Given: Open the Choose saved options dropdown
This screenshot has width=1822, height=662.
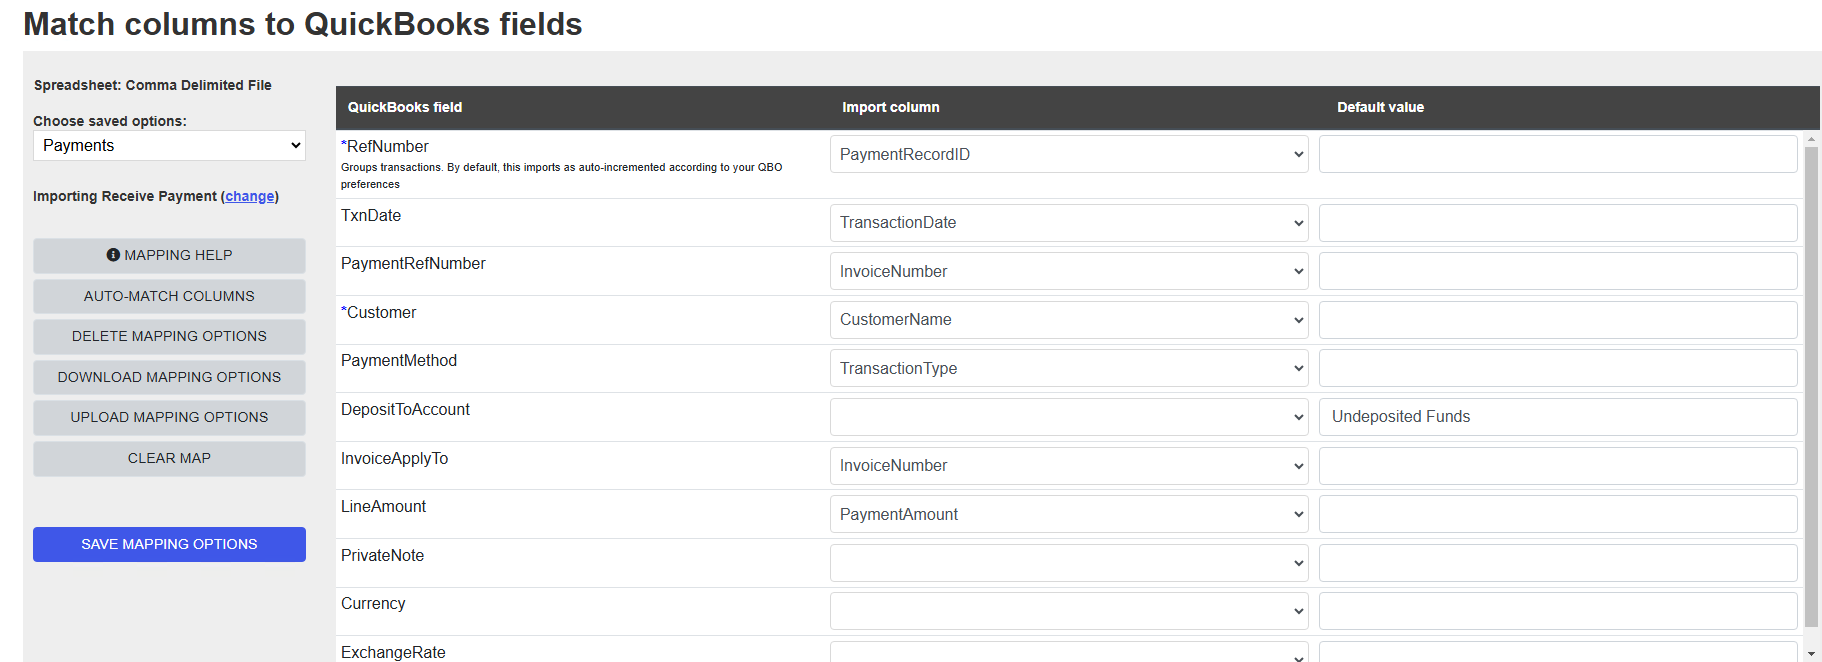Looking at the screenshot, I should pos(169,146).
